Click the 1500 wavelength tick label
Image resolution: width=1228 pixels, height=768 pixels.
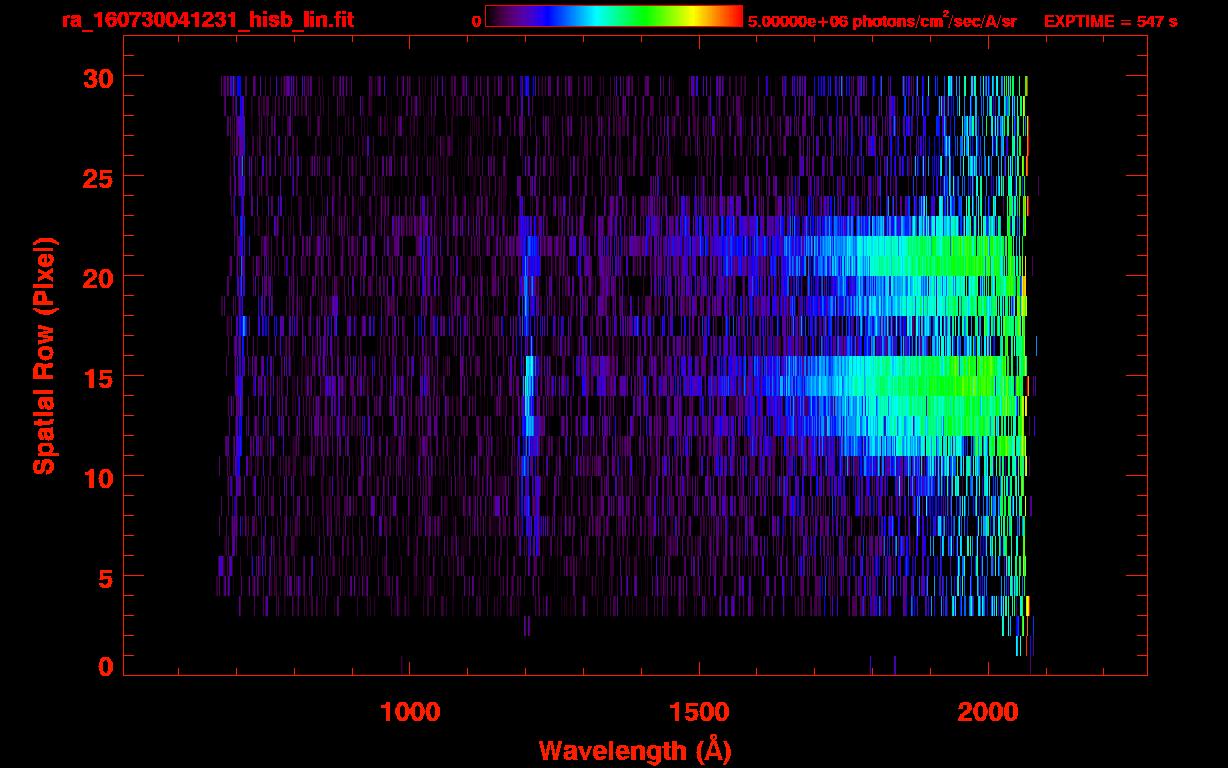699,712
